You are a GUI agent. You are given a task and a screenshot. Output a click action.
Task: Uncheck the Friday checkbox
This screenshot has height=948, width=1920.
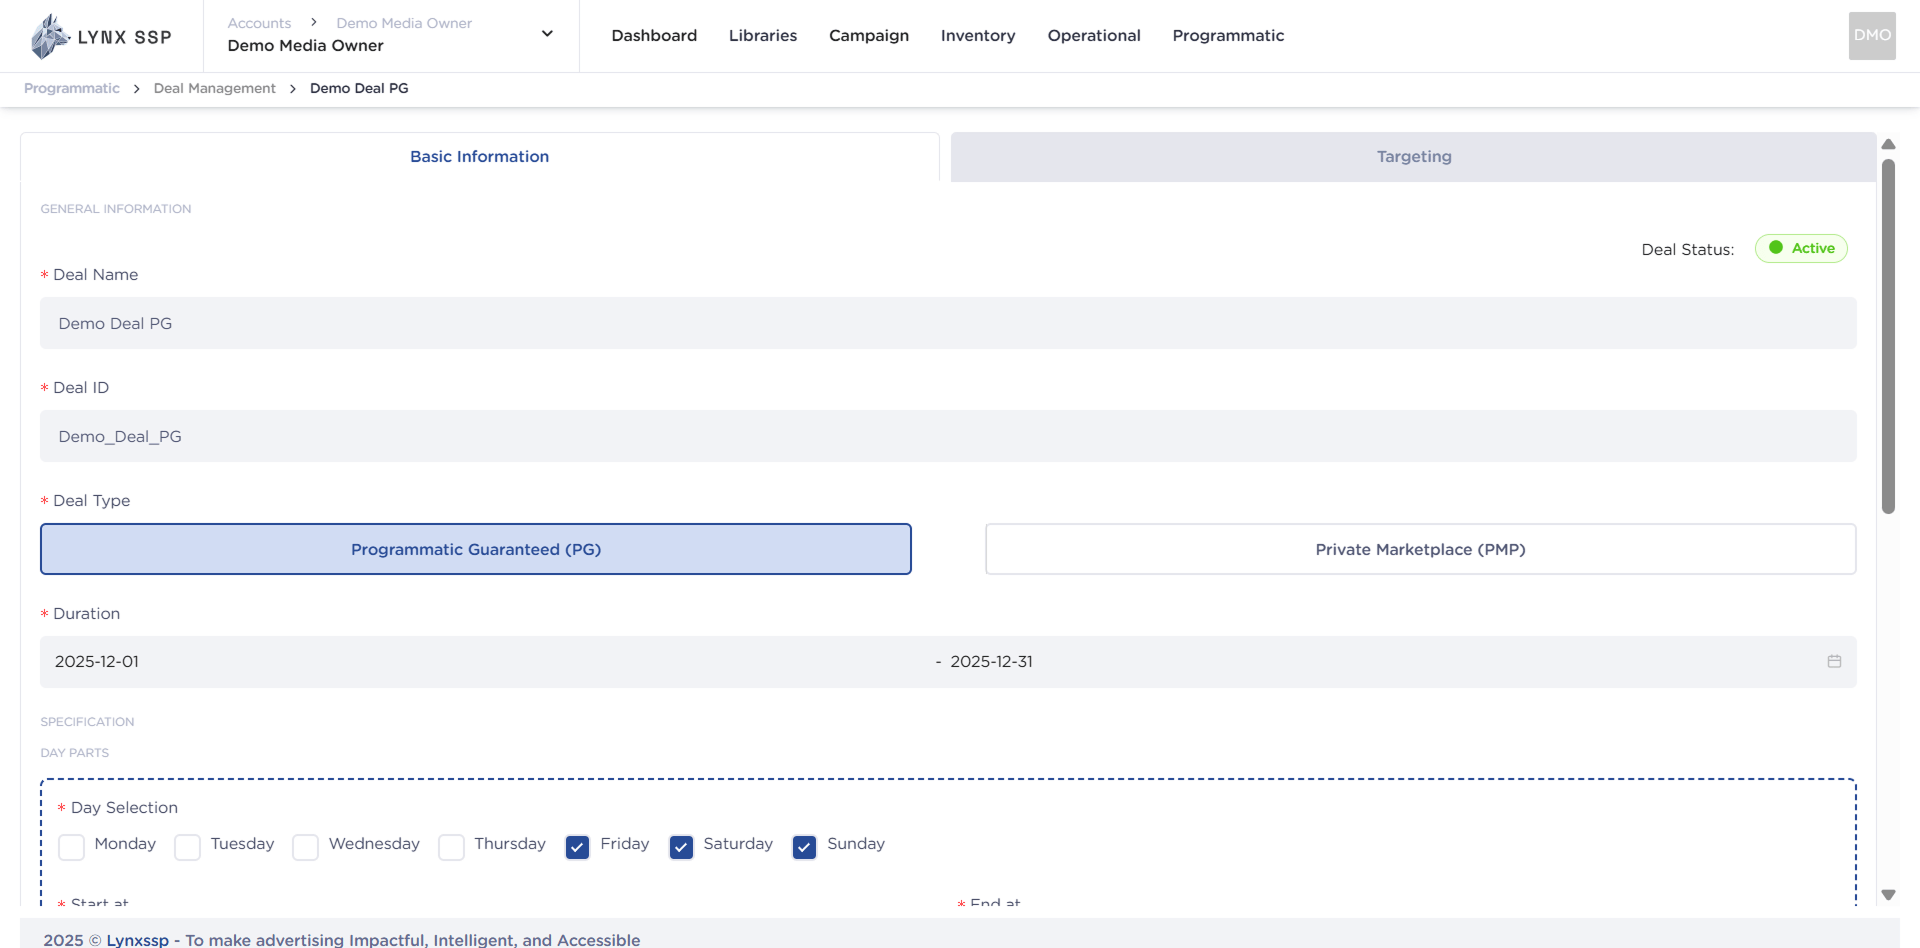point(577,847)
